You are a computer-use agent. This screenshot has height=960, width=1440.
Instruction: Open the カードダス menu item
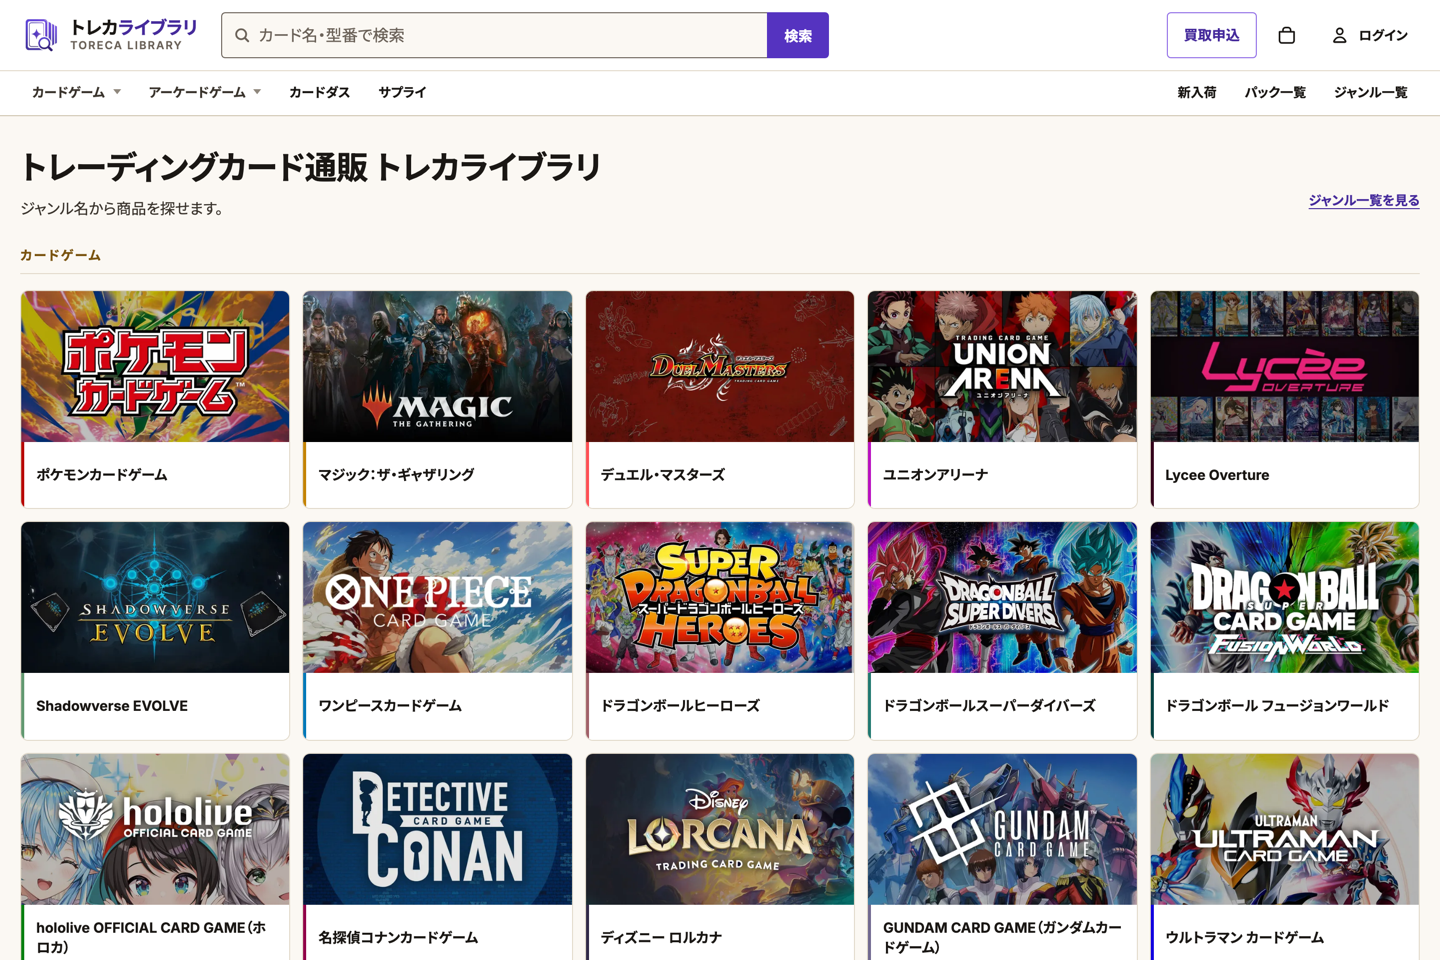tap(319, 92)
